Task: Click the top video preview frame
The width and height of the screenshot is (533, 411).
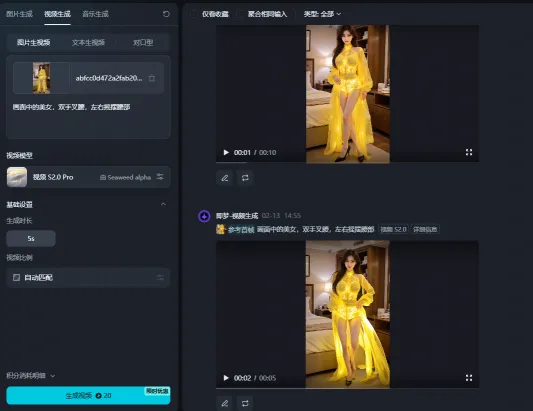Action: pos(348,94)
